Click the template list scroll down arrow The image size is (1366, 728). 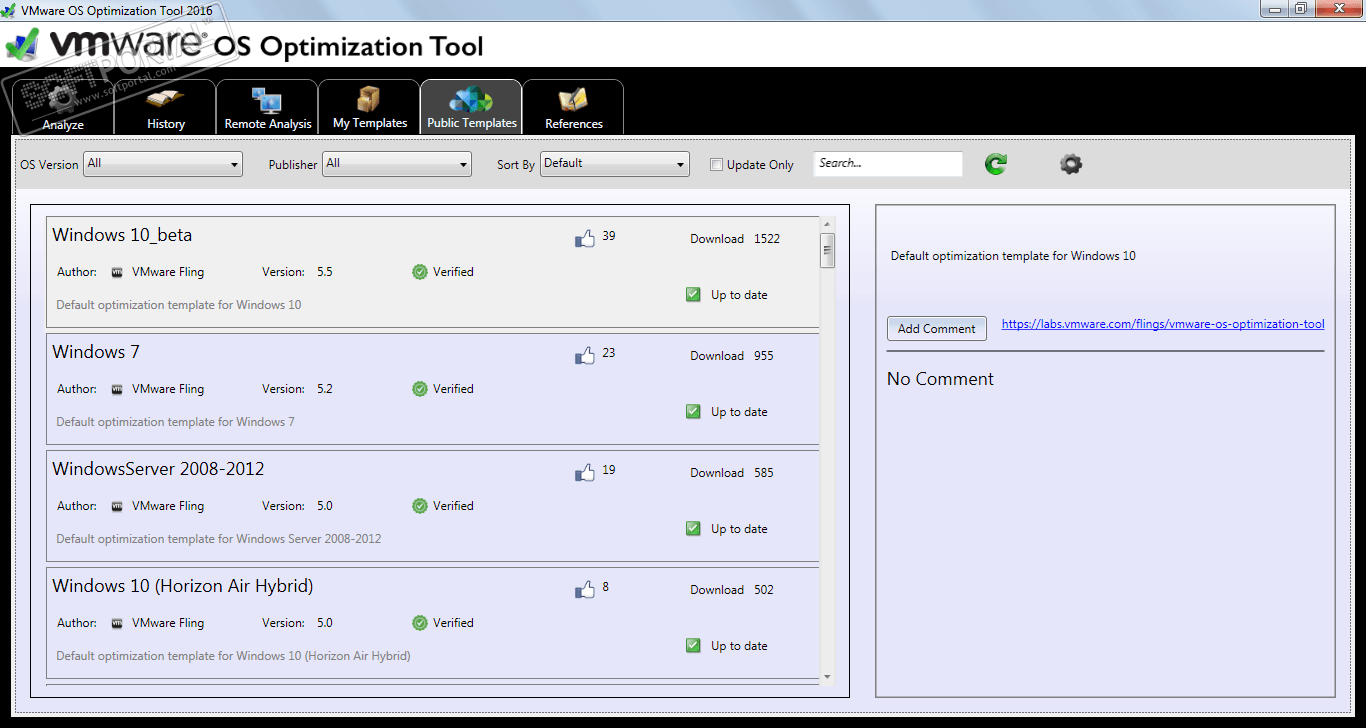827,677
